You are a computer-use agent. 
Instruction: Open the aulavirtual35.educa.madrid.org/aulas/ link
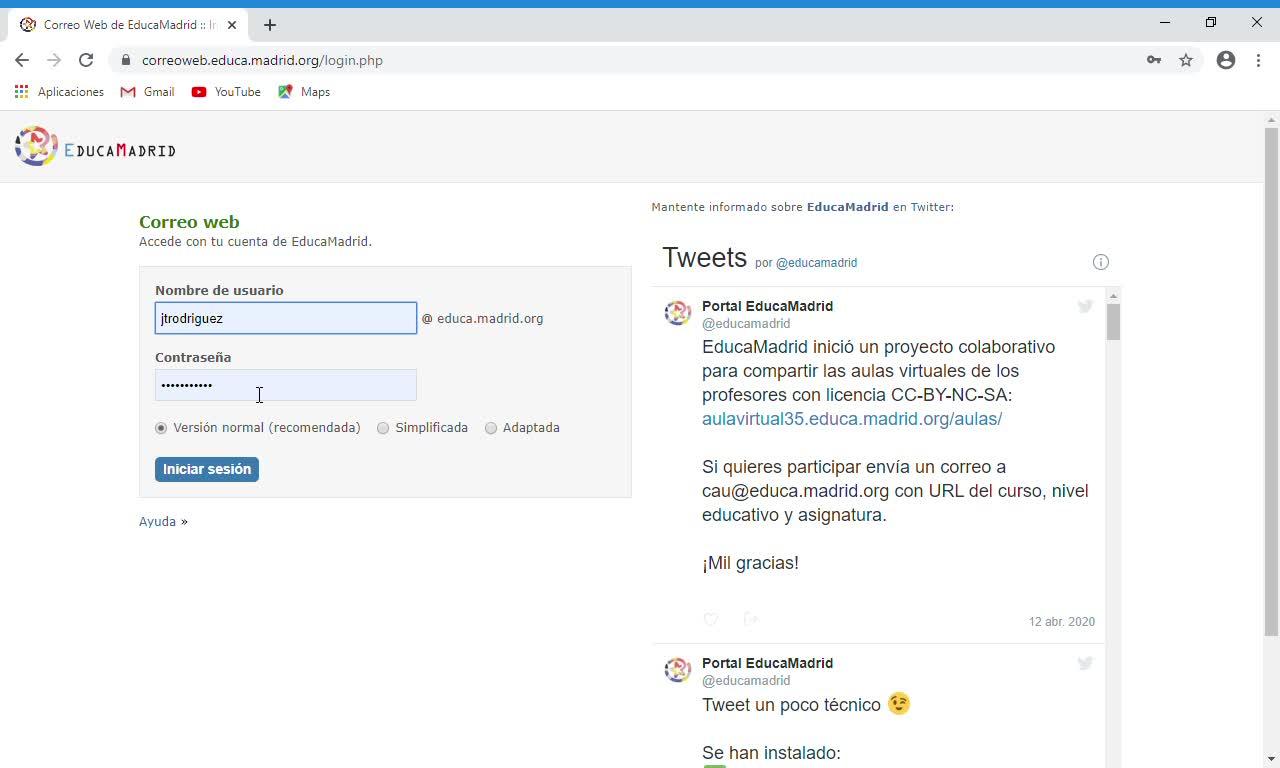pos(852,419)
